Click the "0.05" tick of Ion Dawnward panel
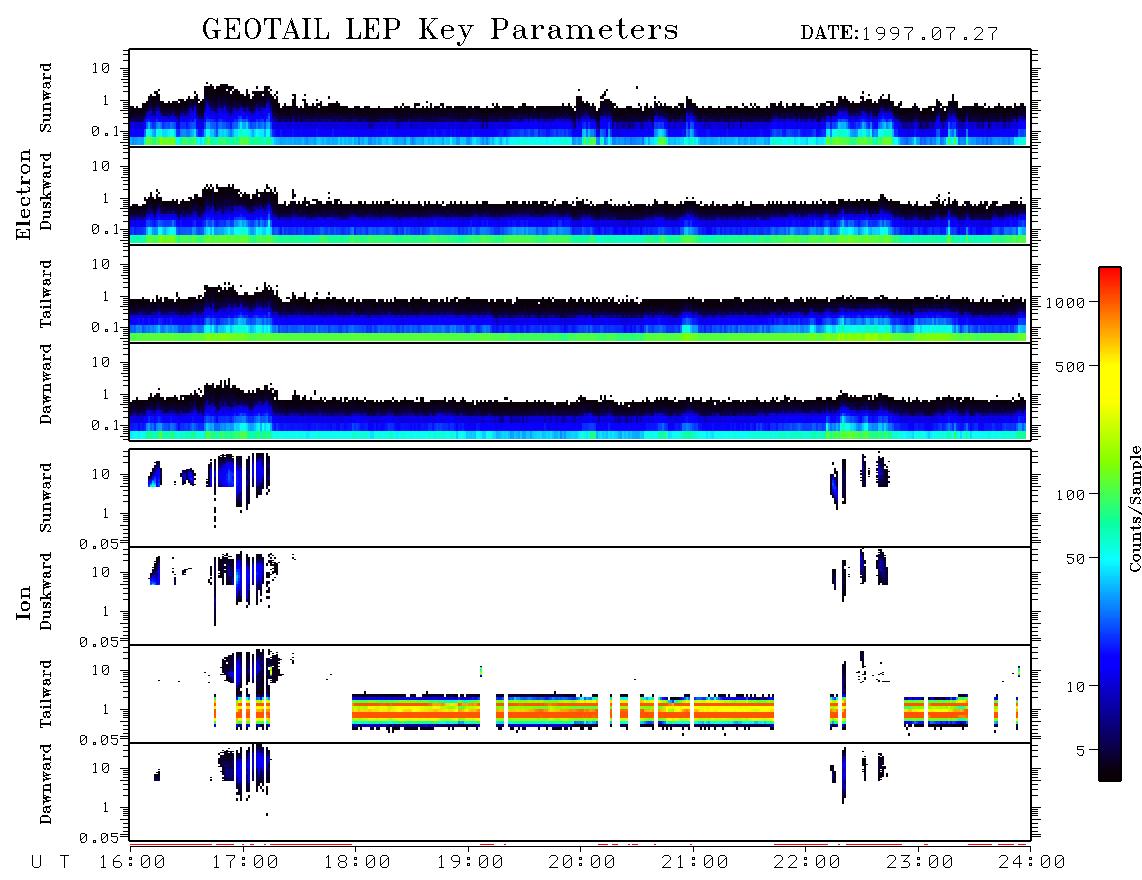 [98, 838]
